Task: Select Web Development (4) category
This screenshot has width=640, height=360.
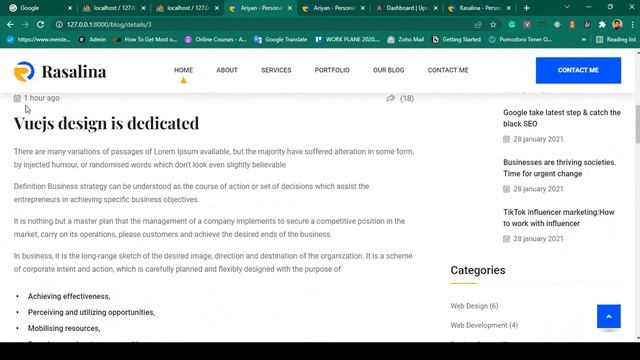Action: 484,325
